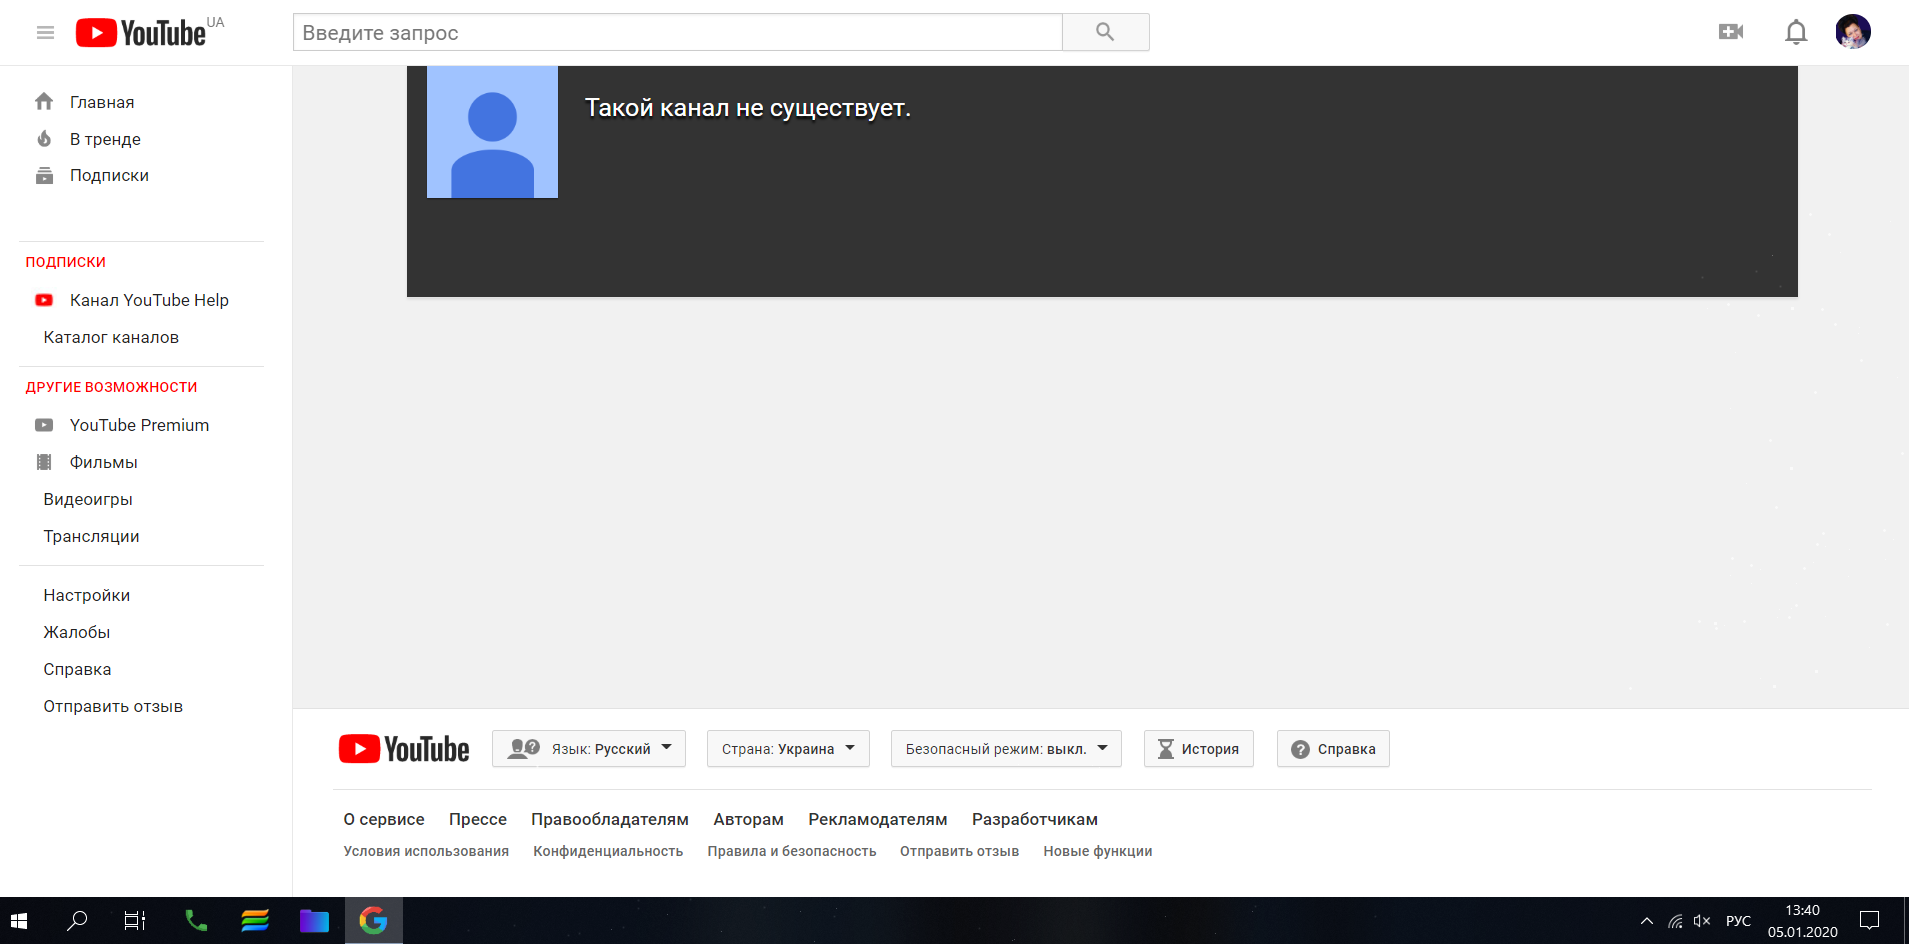Viewport: 1909px width, 944px height.
Task: Click the ПОДПИСКИ section heading
Action: pos(65,262)
